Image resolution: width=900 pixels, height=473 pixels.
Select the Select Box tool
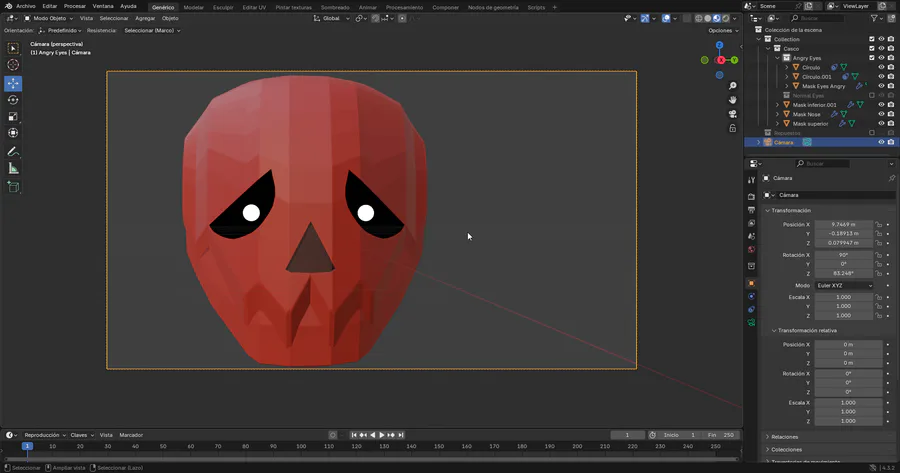click(x=13, y=49)
